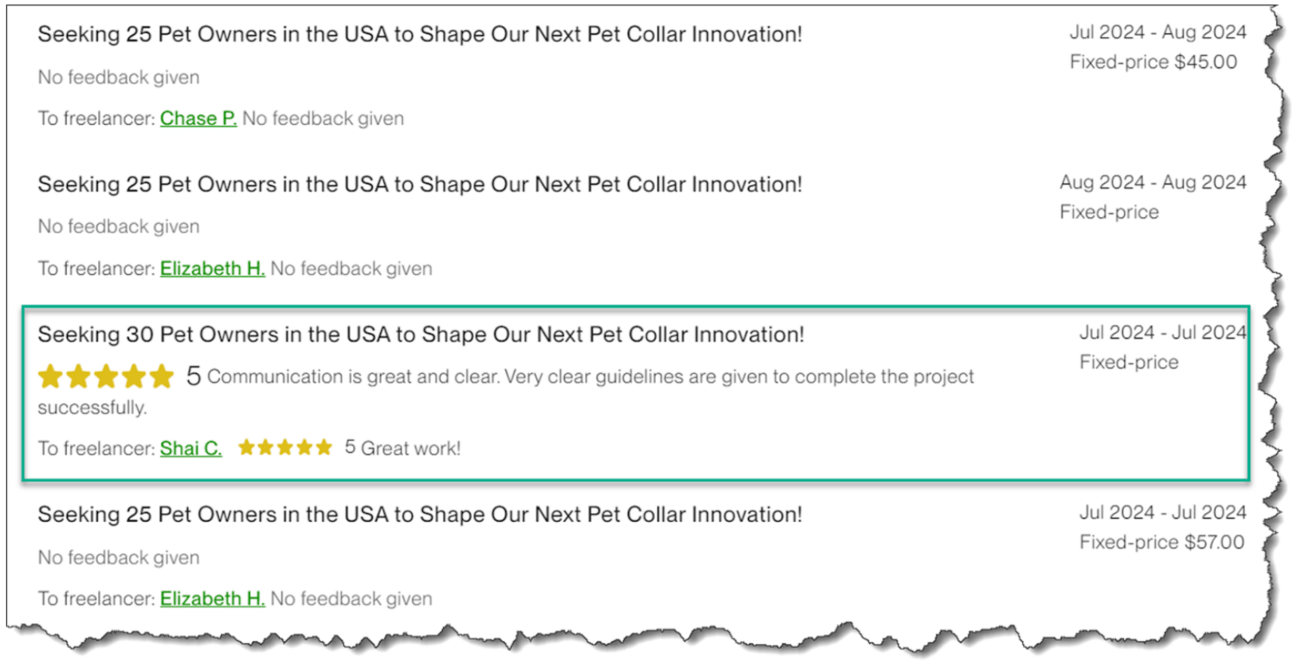Open the job title priced at $45.00
This screenshot has height=672, width=1292.
[420, 34]
